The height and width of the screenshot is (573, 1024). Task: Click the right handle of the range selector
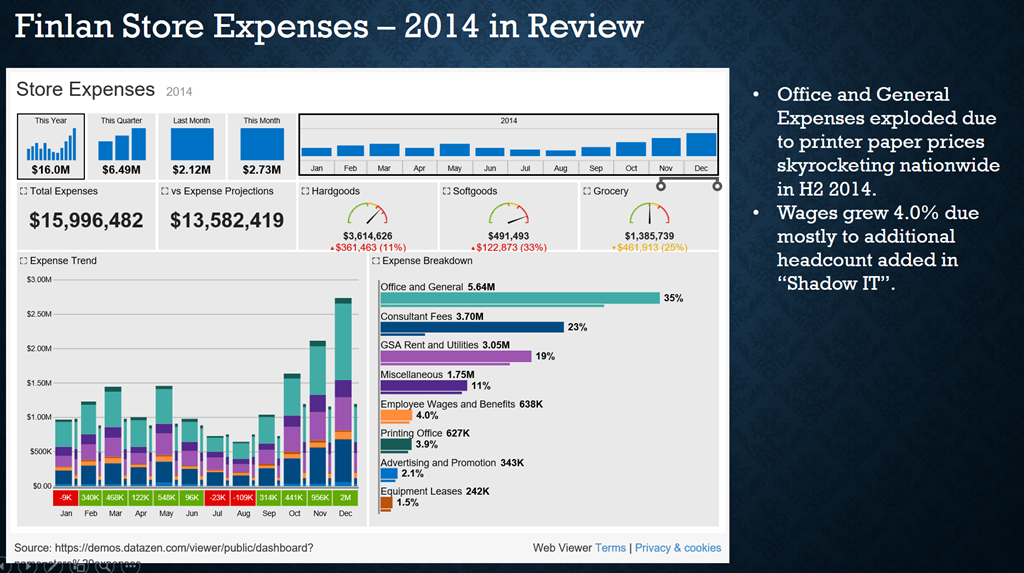716,186
